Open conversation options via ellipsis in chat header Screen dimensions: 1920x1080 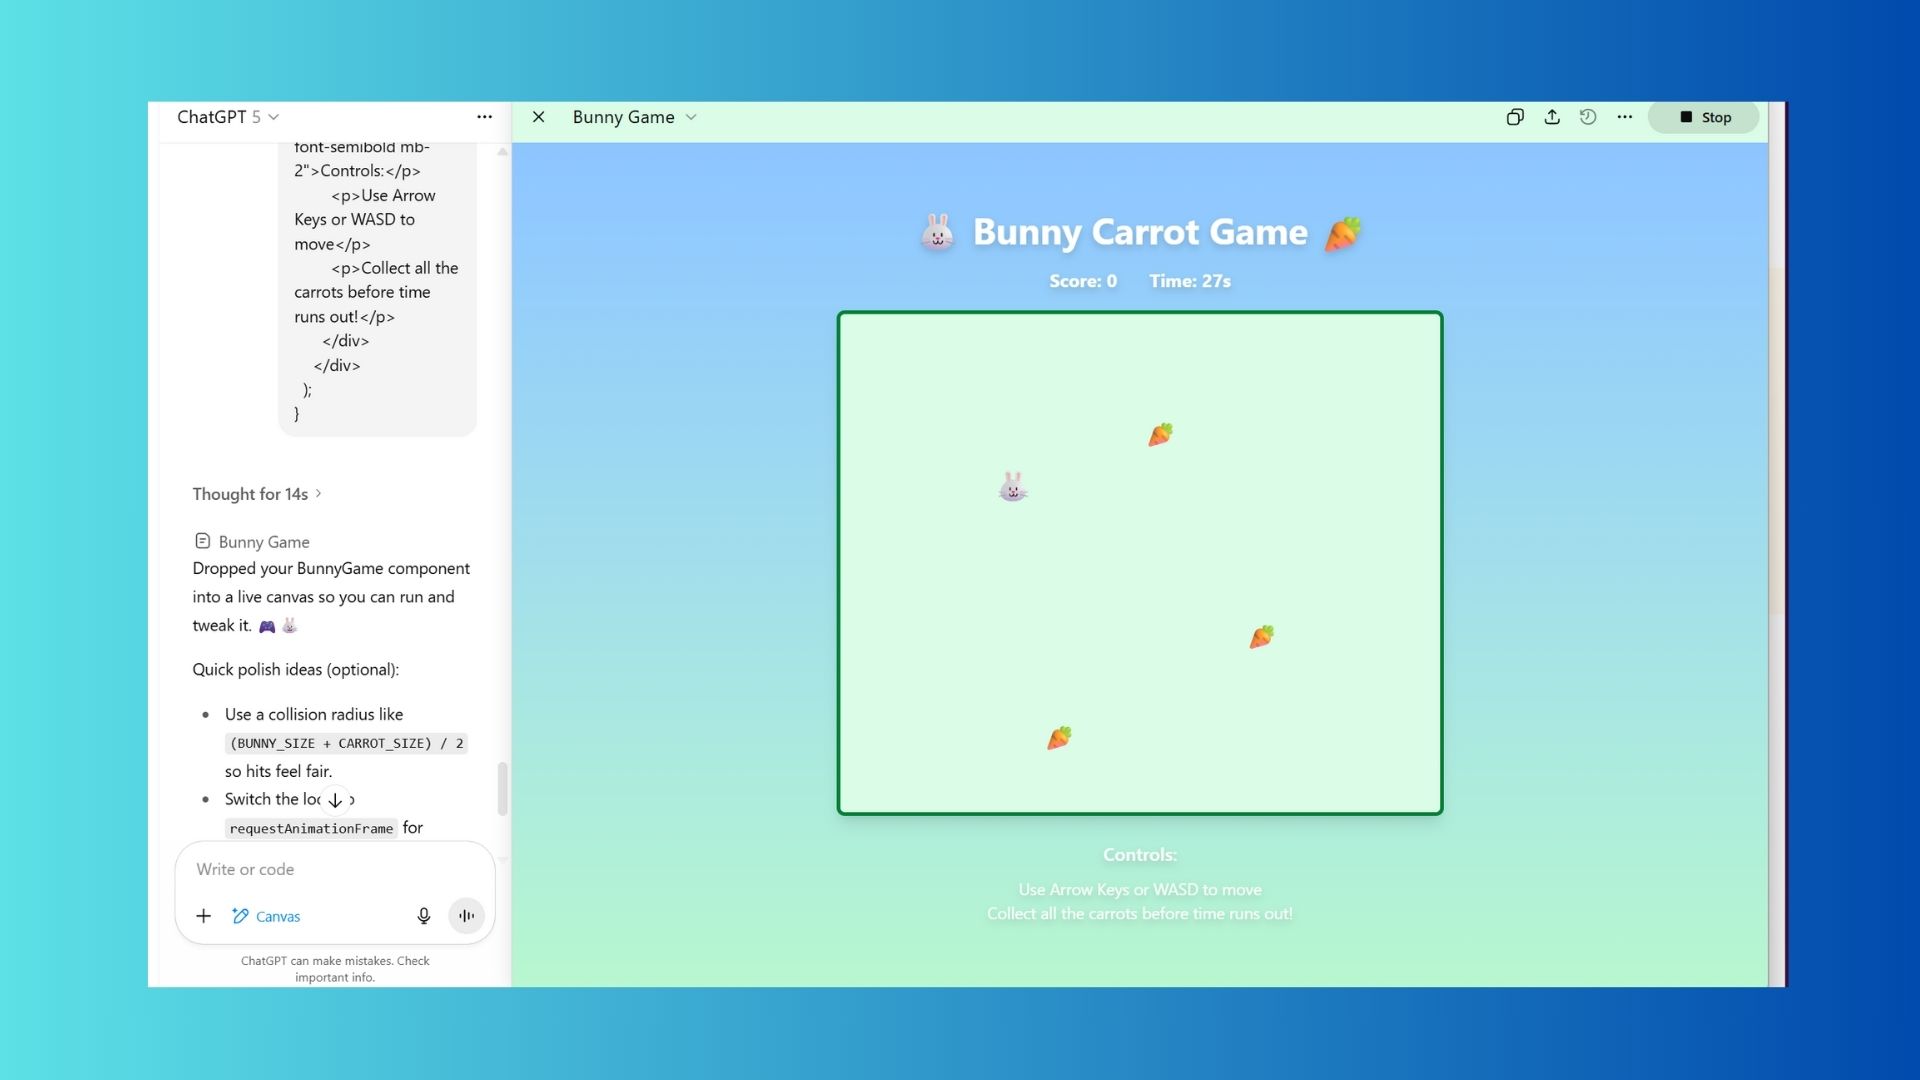click(485, 117)
